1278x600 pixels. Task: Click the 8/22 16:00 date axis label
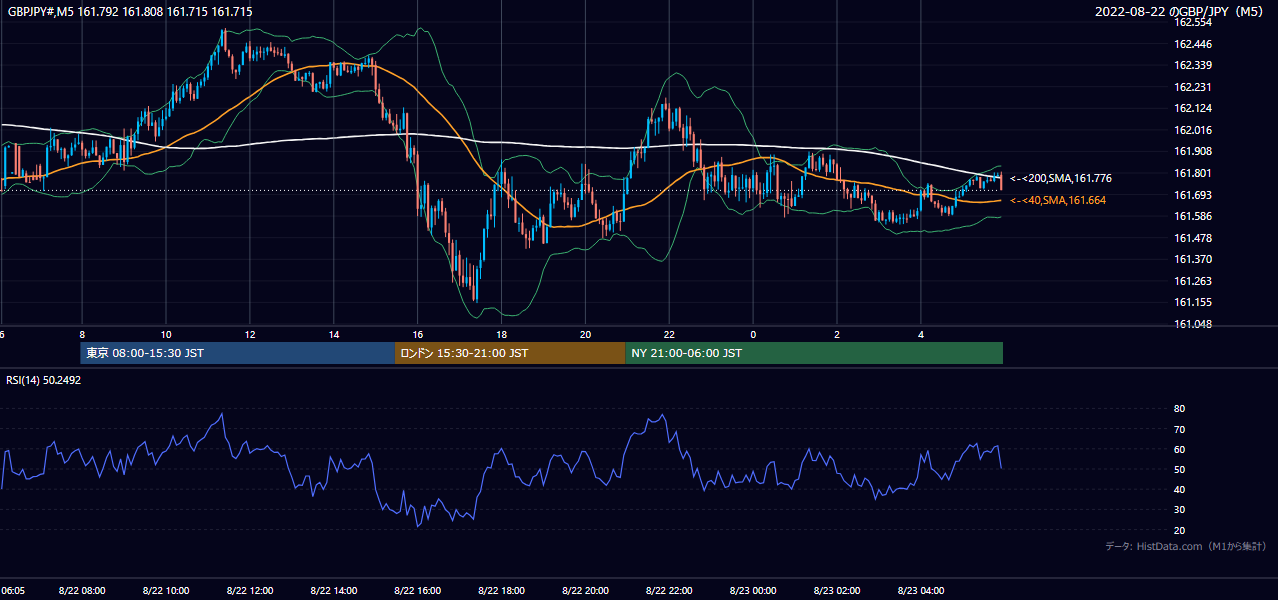(418, 591)
